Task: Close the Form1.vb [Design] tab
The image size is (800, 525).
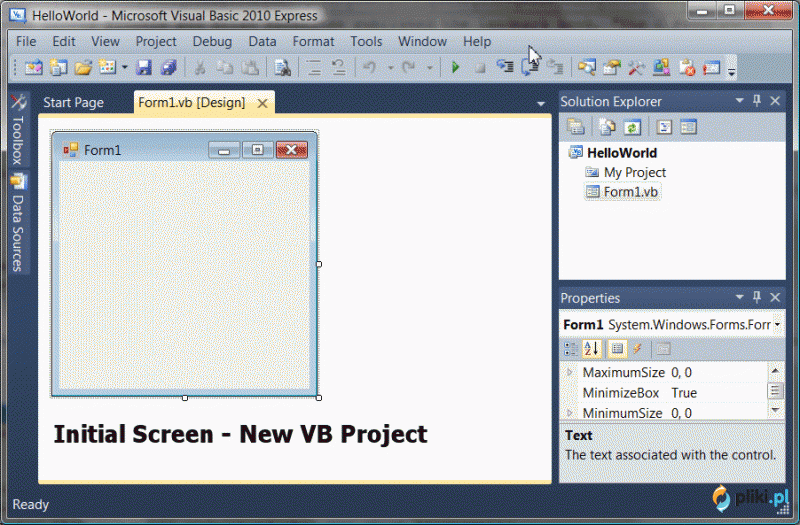Action: click(262, 104)
